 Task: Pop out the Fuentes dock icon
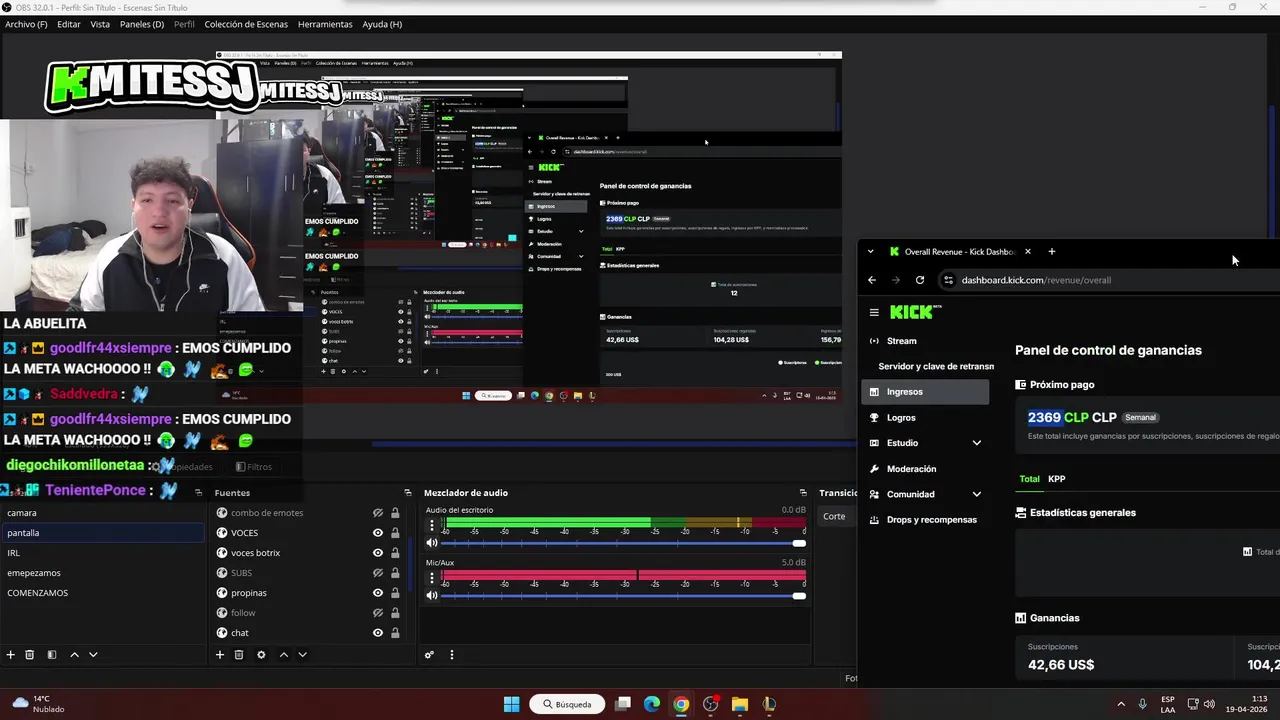[407, 492]
